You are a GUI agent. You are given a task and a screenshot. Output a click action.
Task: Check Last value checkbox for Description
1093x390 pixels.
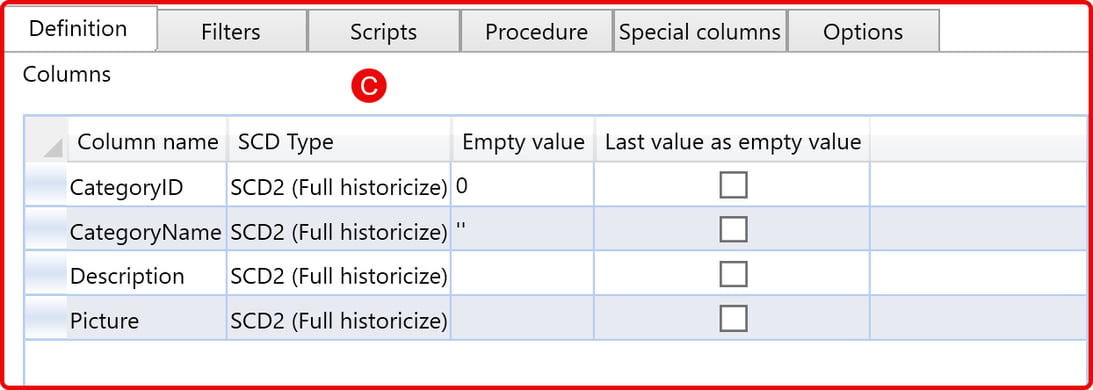pyautogui.click(x=733, y=274)
